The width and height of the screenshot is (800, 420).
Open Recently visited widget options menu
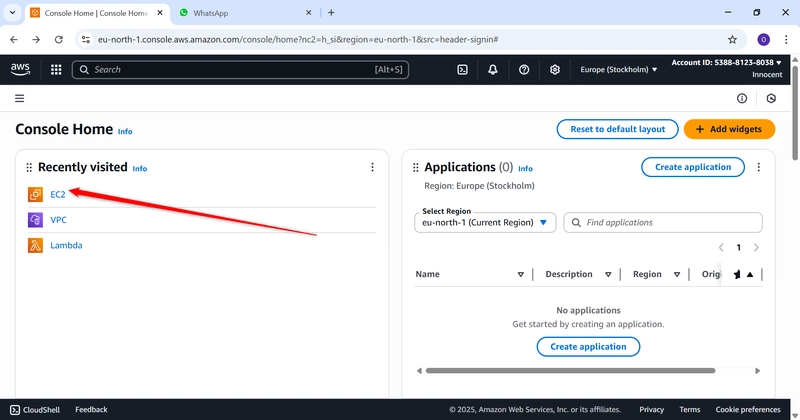point(372,167)
